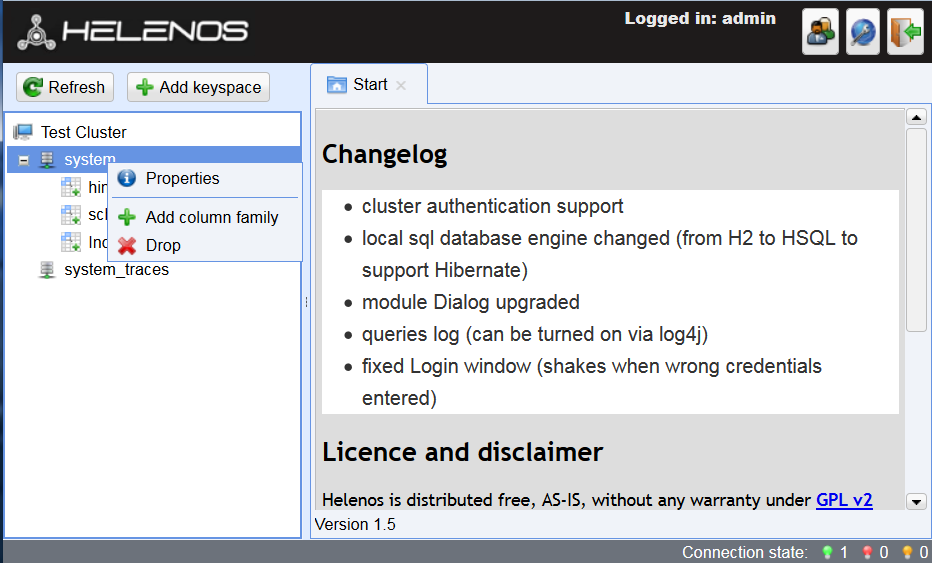The height and width of the screenshot is (563, 932).
Task: Click the Test Cluster computer icon
Action: tap(23, 132)
